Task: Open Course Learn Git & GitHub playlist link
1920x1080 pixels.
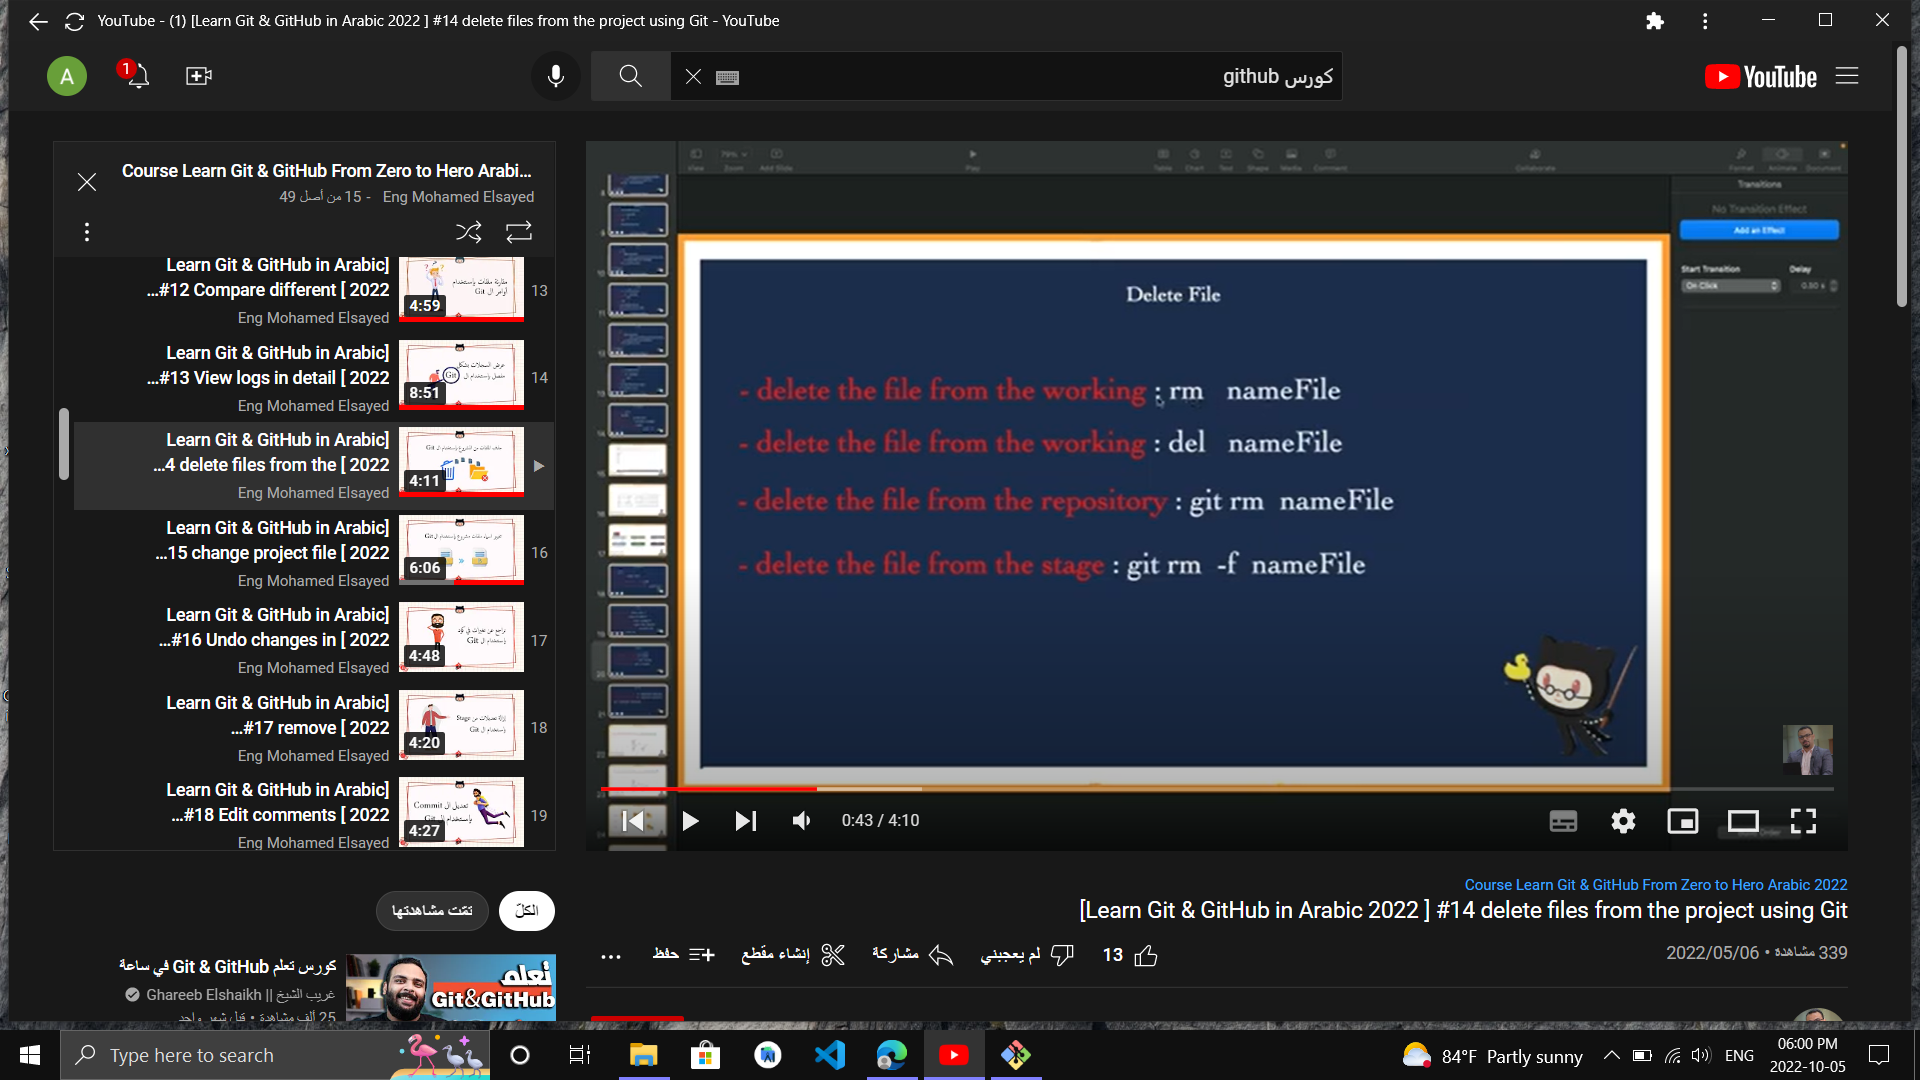Action: click(x=1655, y=885)
